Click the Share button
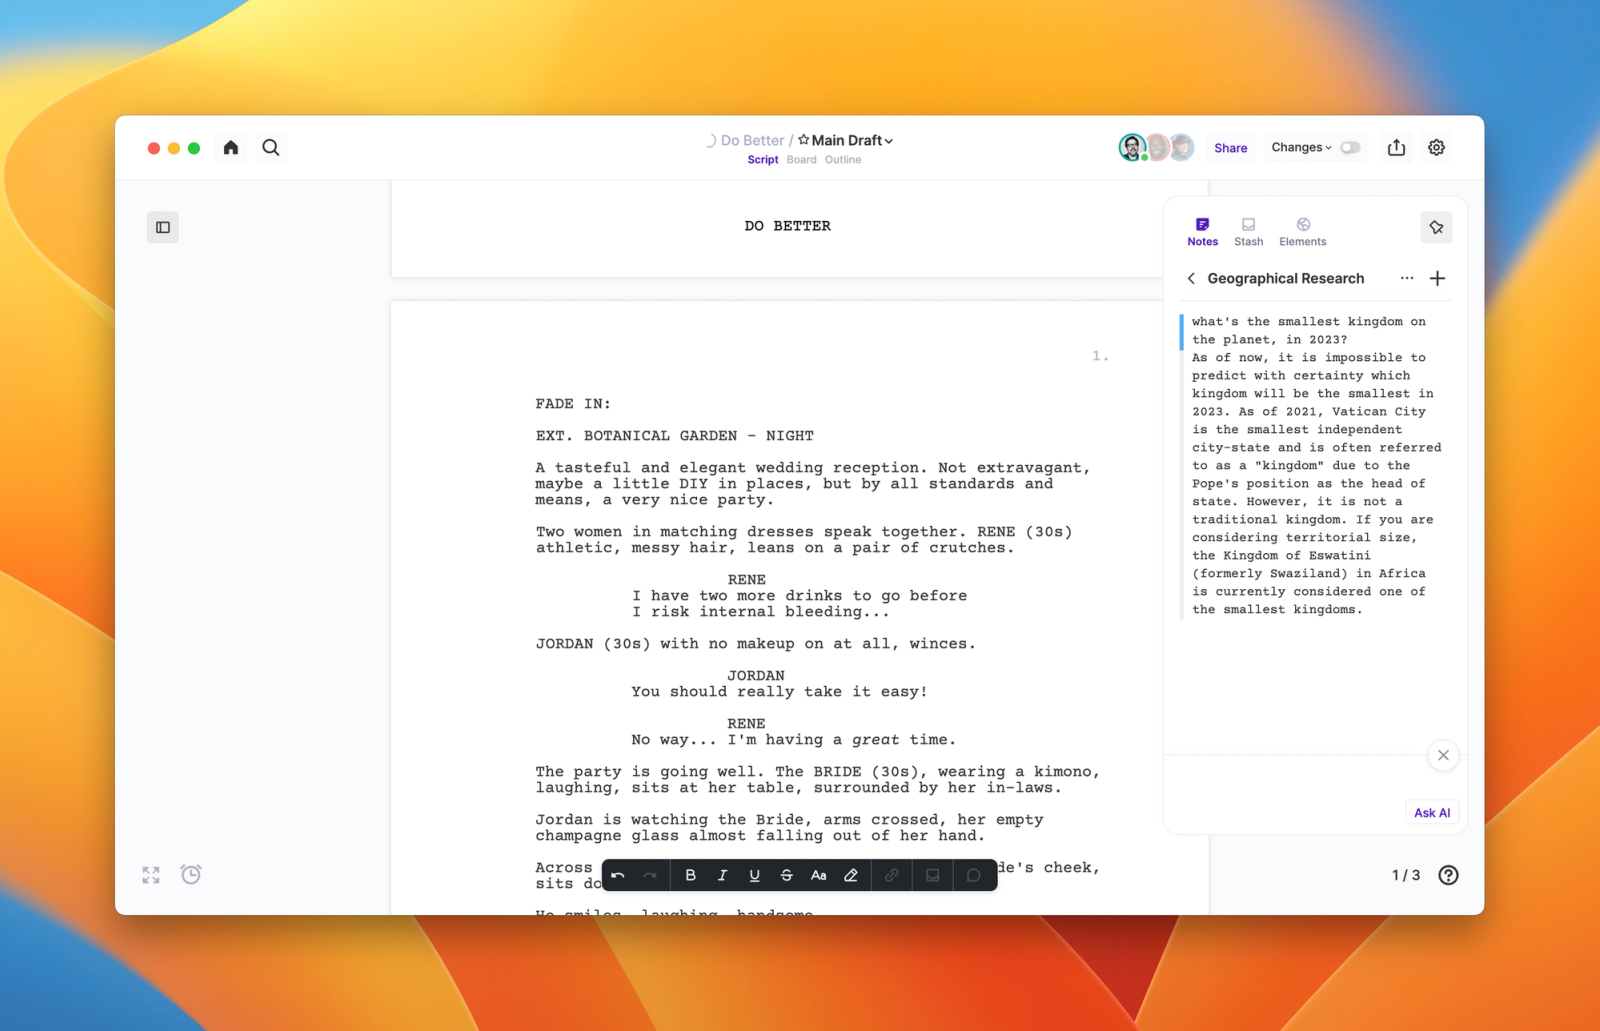The height and width of the screenshot is (1031, 1600). (x=1230, y=148)
